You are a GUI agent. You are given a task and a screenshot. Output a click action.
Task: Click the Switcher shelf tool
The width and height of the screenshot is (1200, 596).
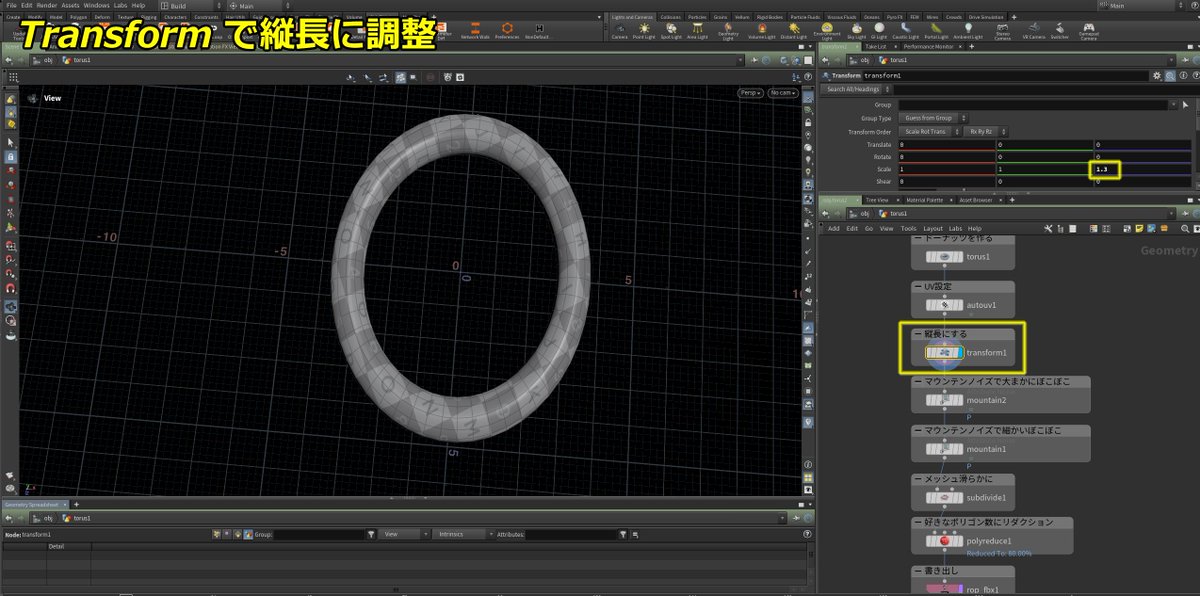pyautogui.click(x=1060, y=32)
